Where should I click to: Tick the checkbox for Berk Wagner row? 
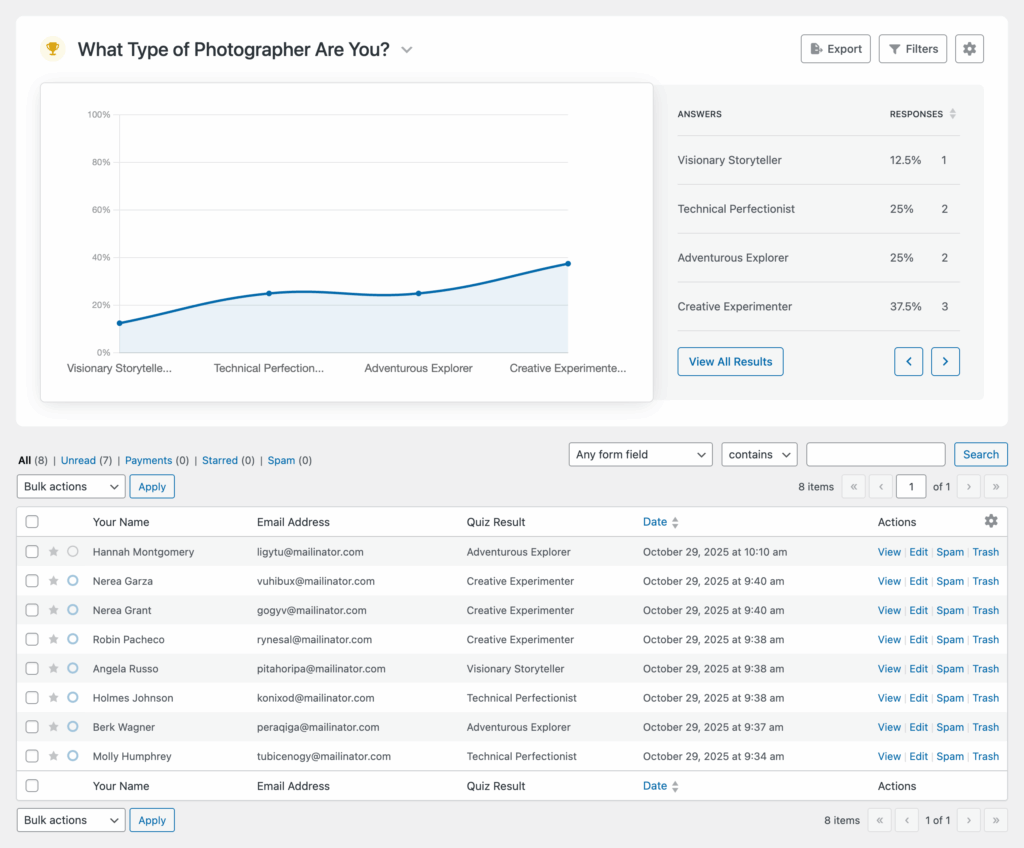pyautogui.click(x=32, y=727)
